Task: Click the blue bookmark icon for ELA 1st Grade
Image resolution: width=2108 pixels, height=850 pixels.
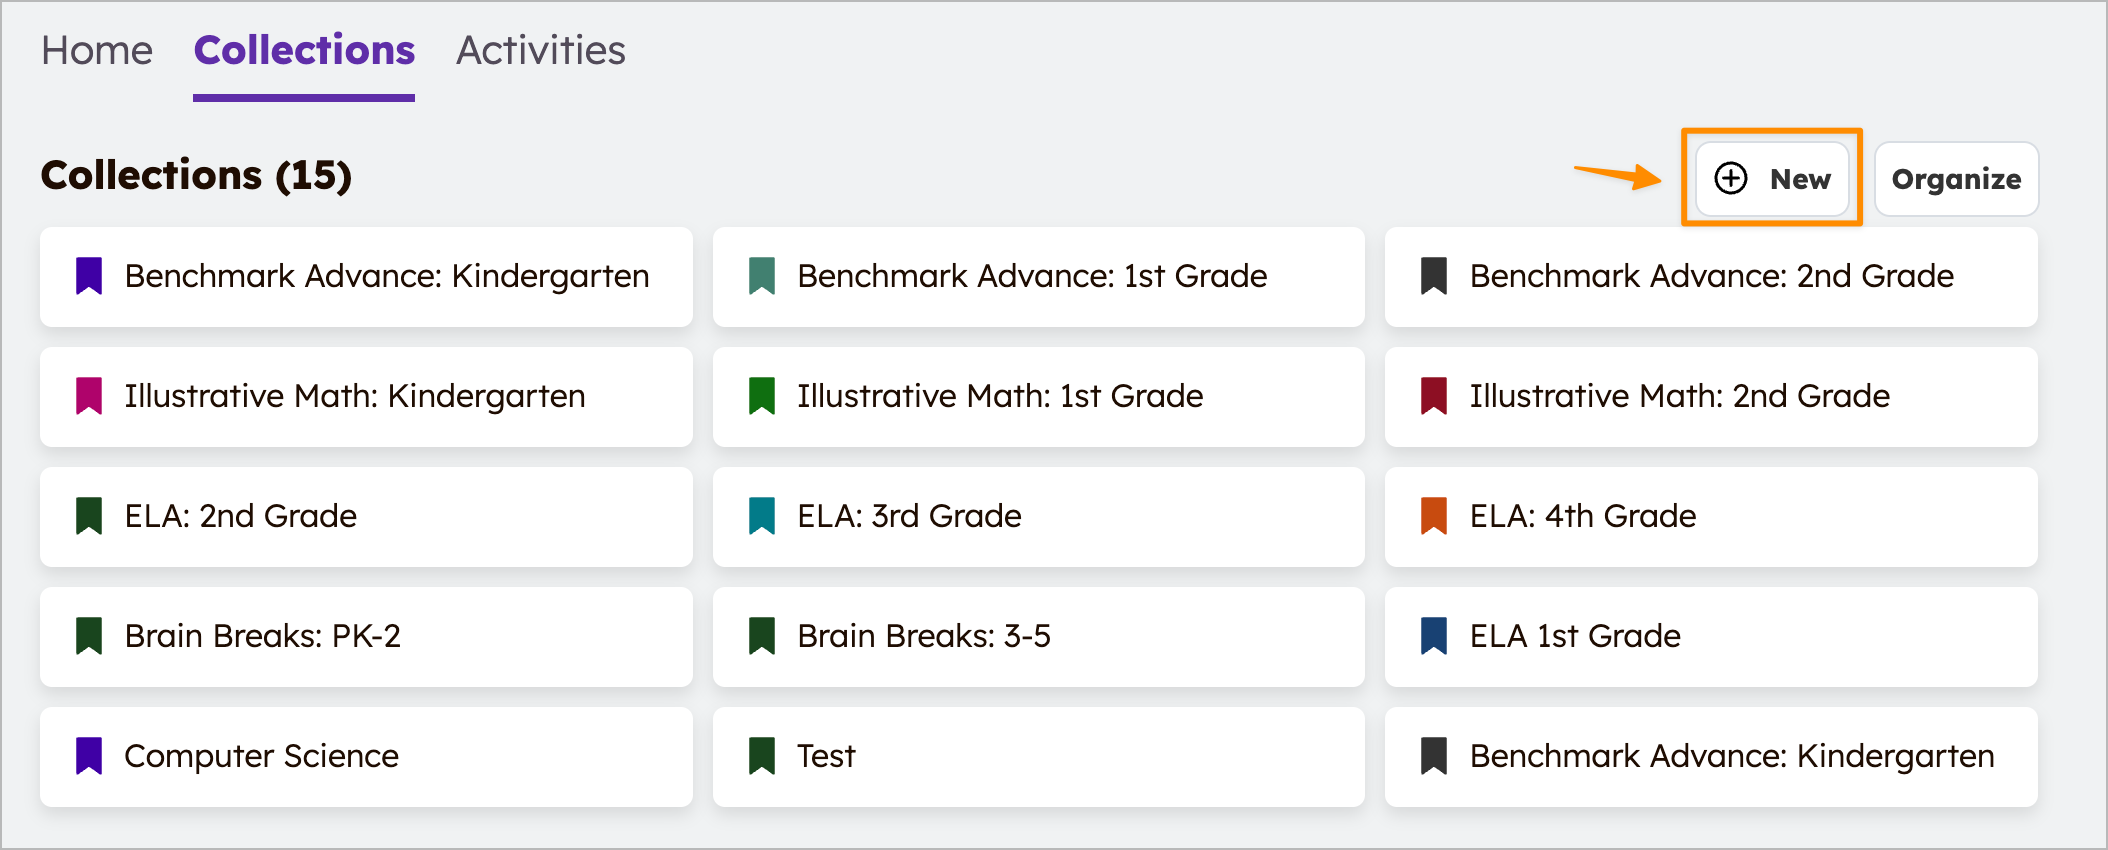Action: point(1434,636)
